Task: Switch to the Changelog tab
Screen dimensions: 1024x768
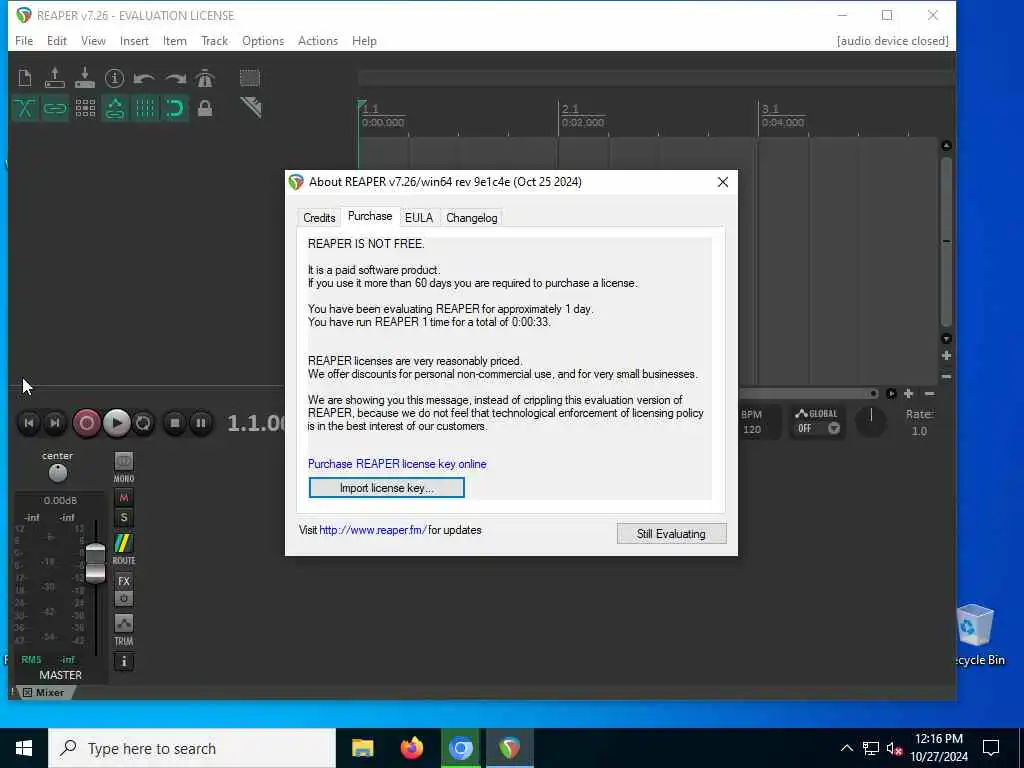Action: point(472,217)
